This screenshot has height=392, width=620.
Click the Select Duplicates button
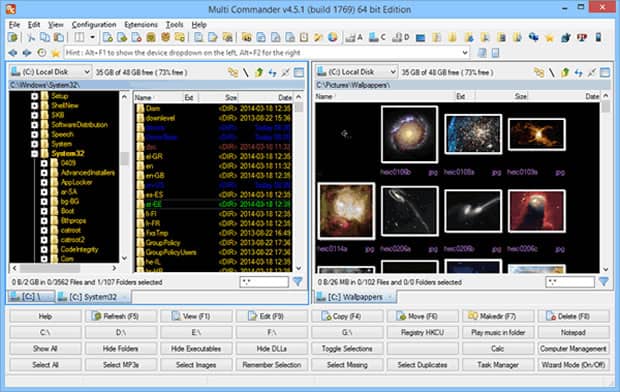coord(422,365)
